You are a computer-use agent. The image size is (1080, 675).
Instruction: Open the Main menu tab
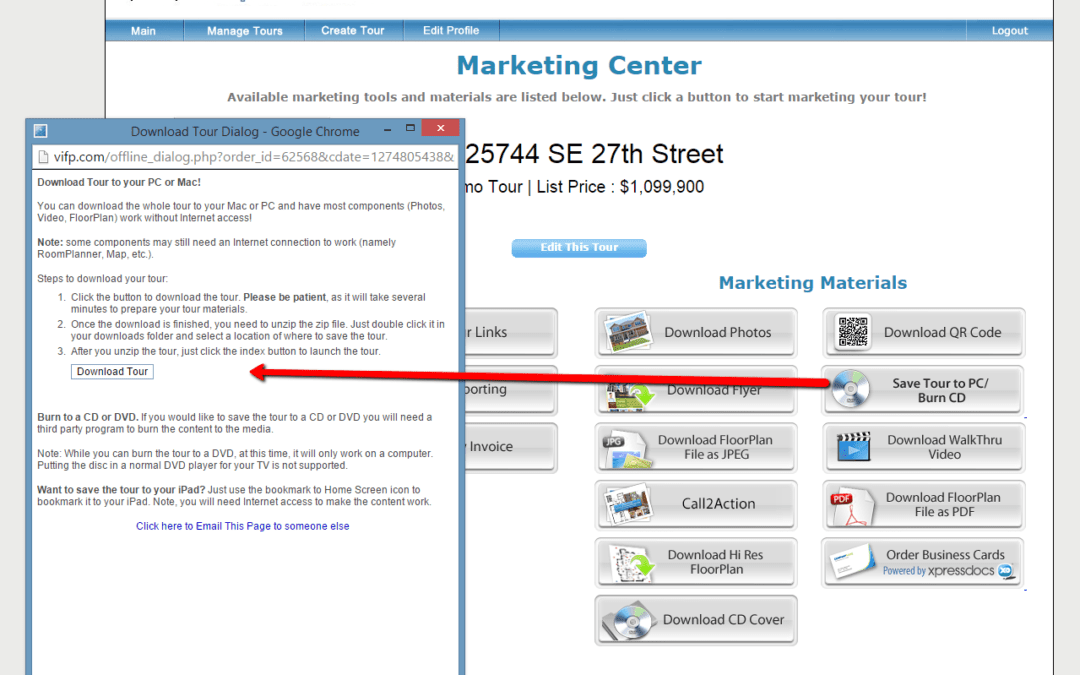tap(143, 31)
